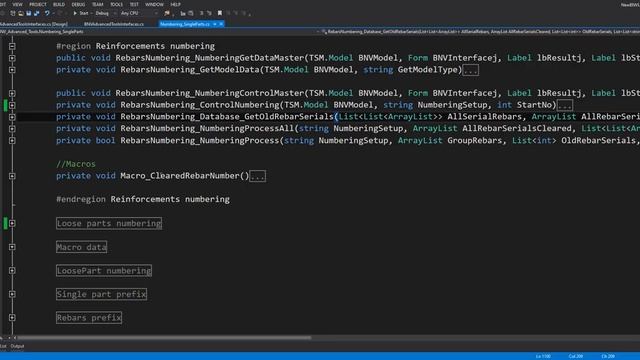Click the Save file toolbar icon

[x=29, y=13]
